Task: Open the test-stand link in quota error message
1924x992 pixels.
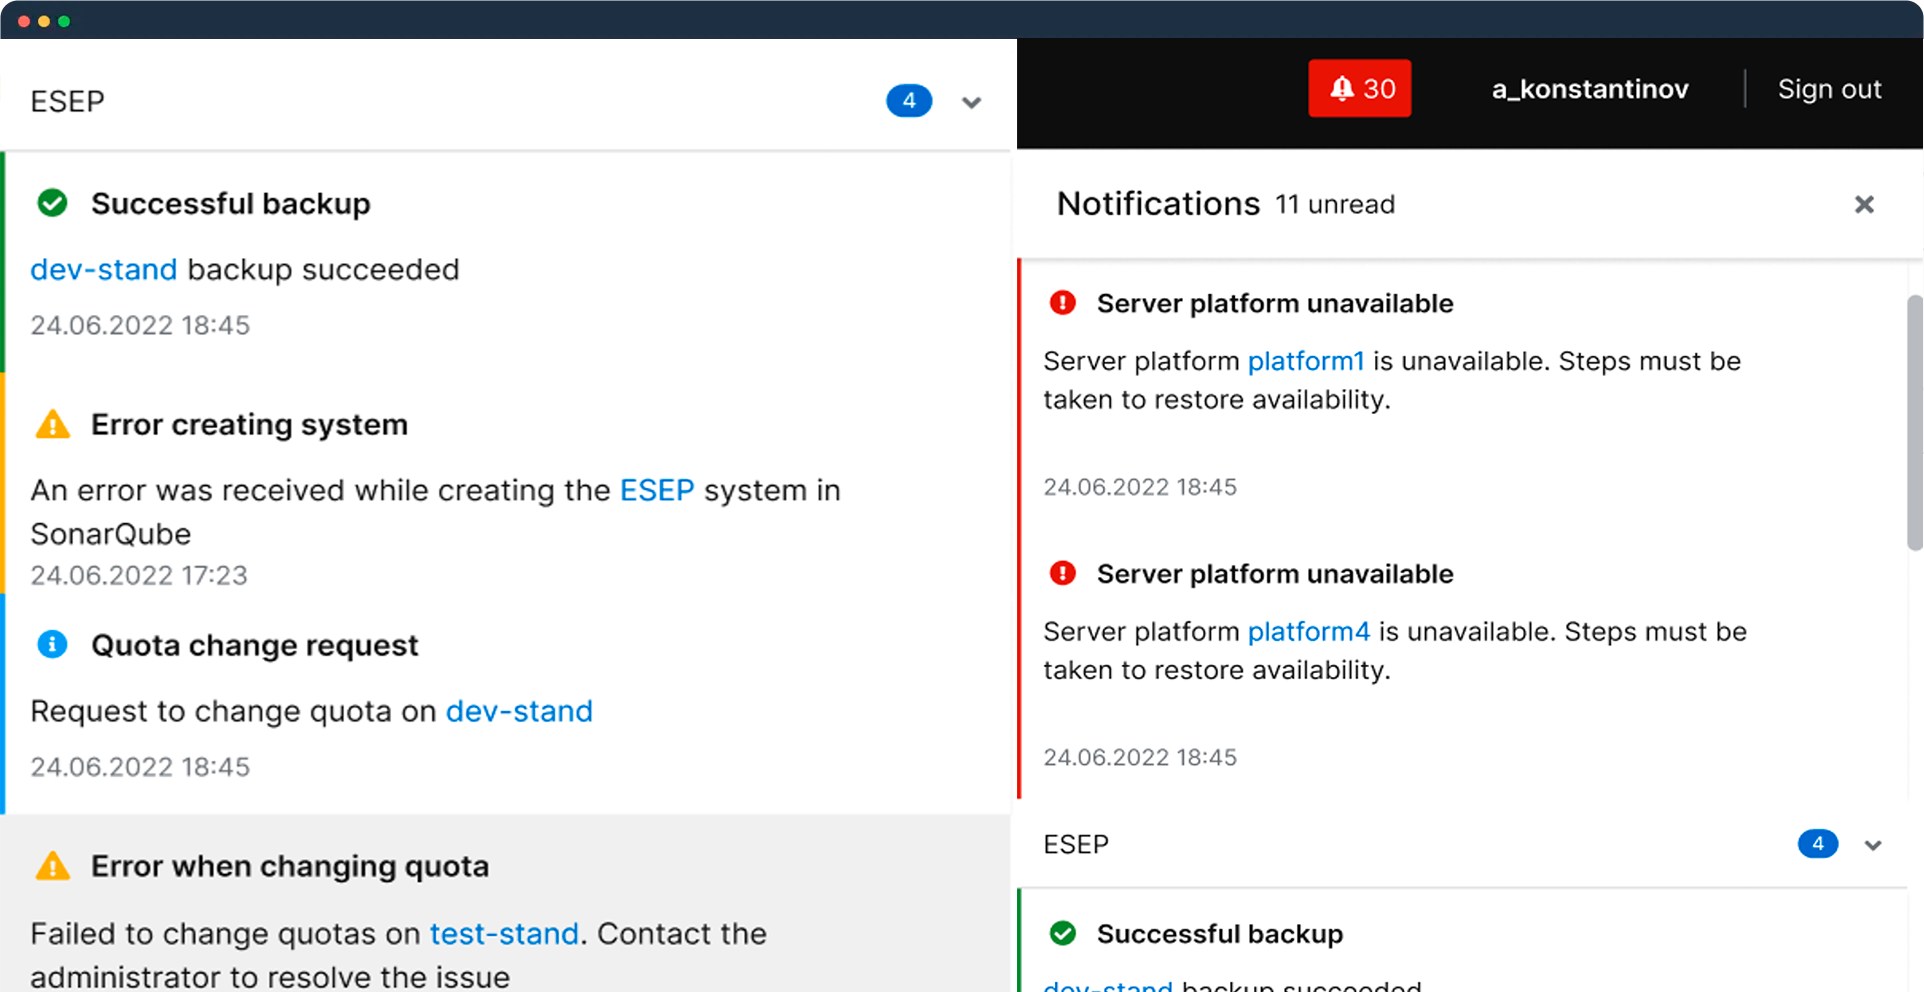Action: click(x=504, y=933)
